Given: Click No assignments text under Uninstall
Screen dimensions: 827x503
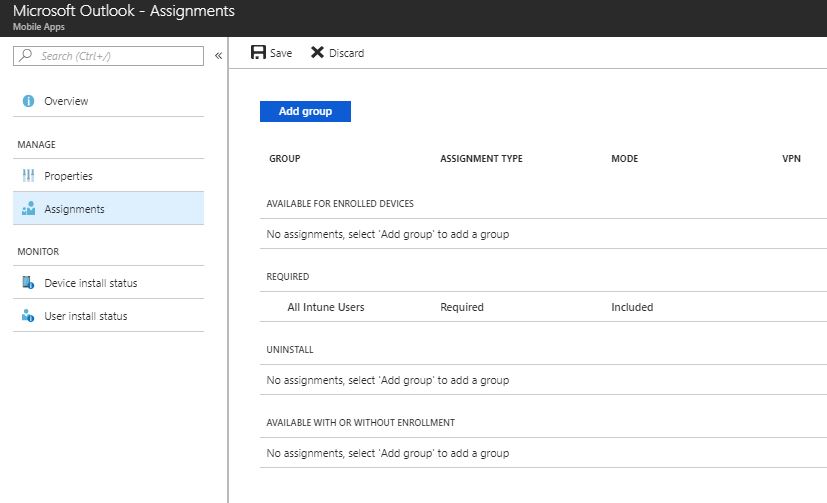Looking at the screenshot, I should coord(388,380).
